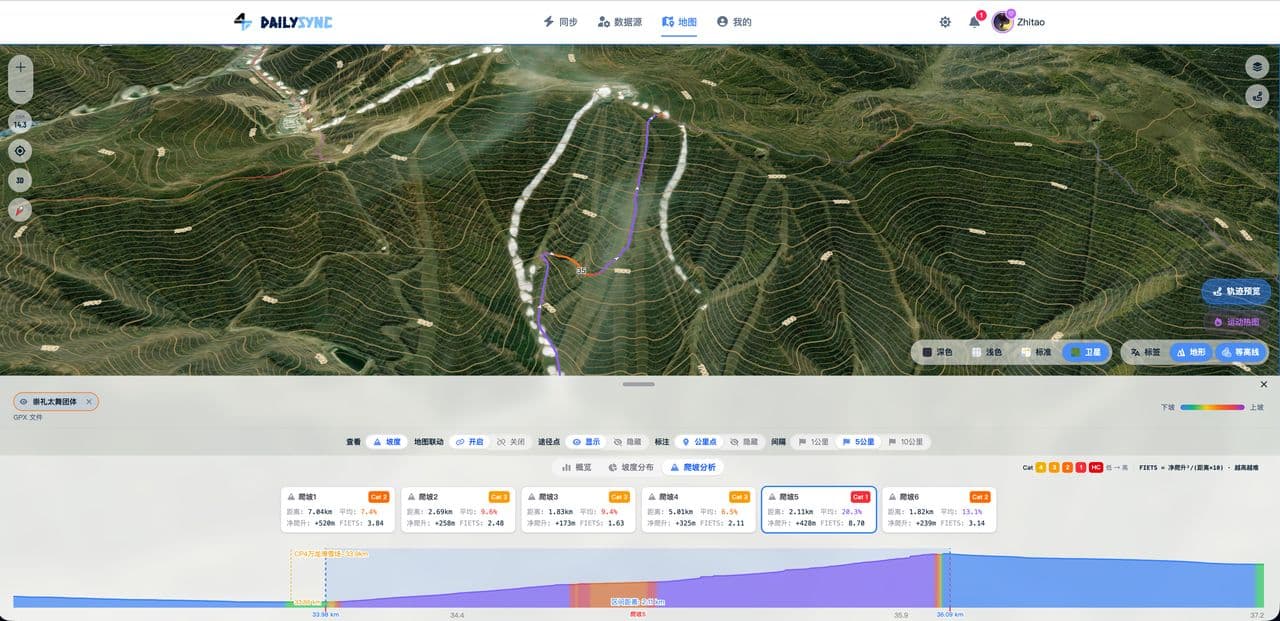Click the Cat 4 legend badge
1280x621 pixels.
pos(1041,467)
